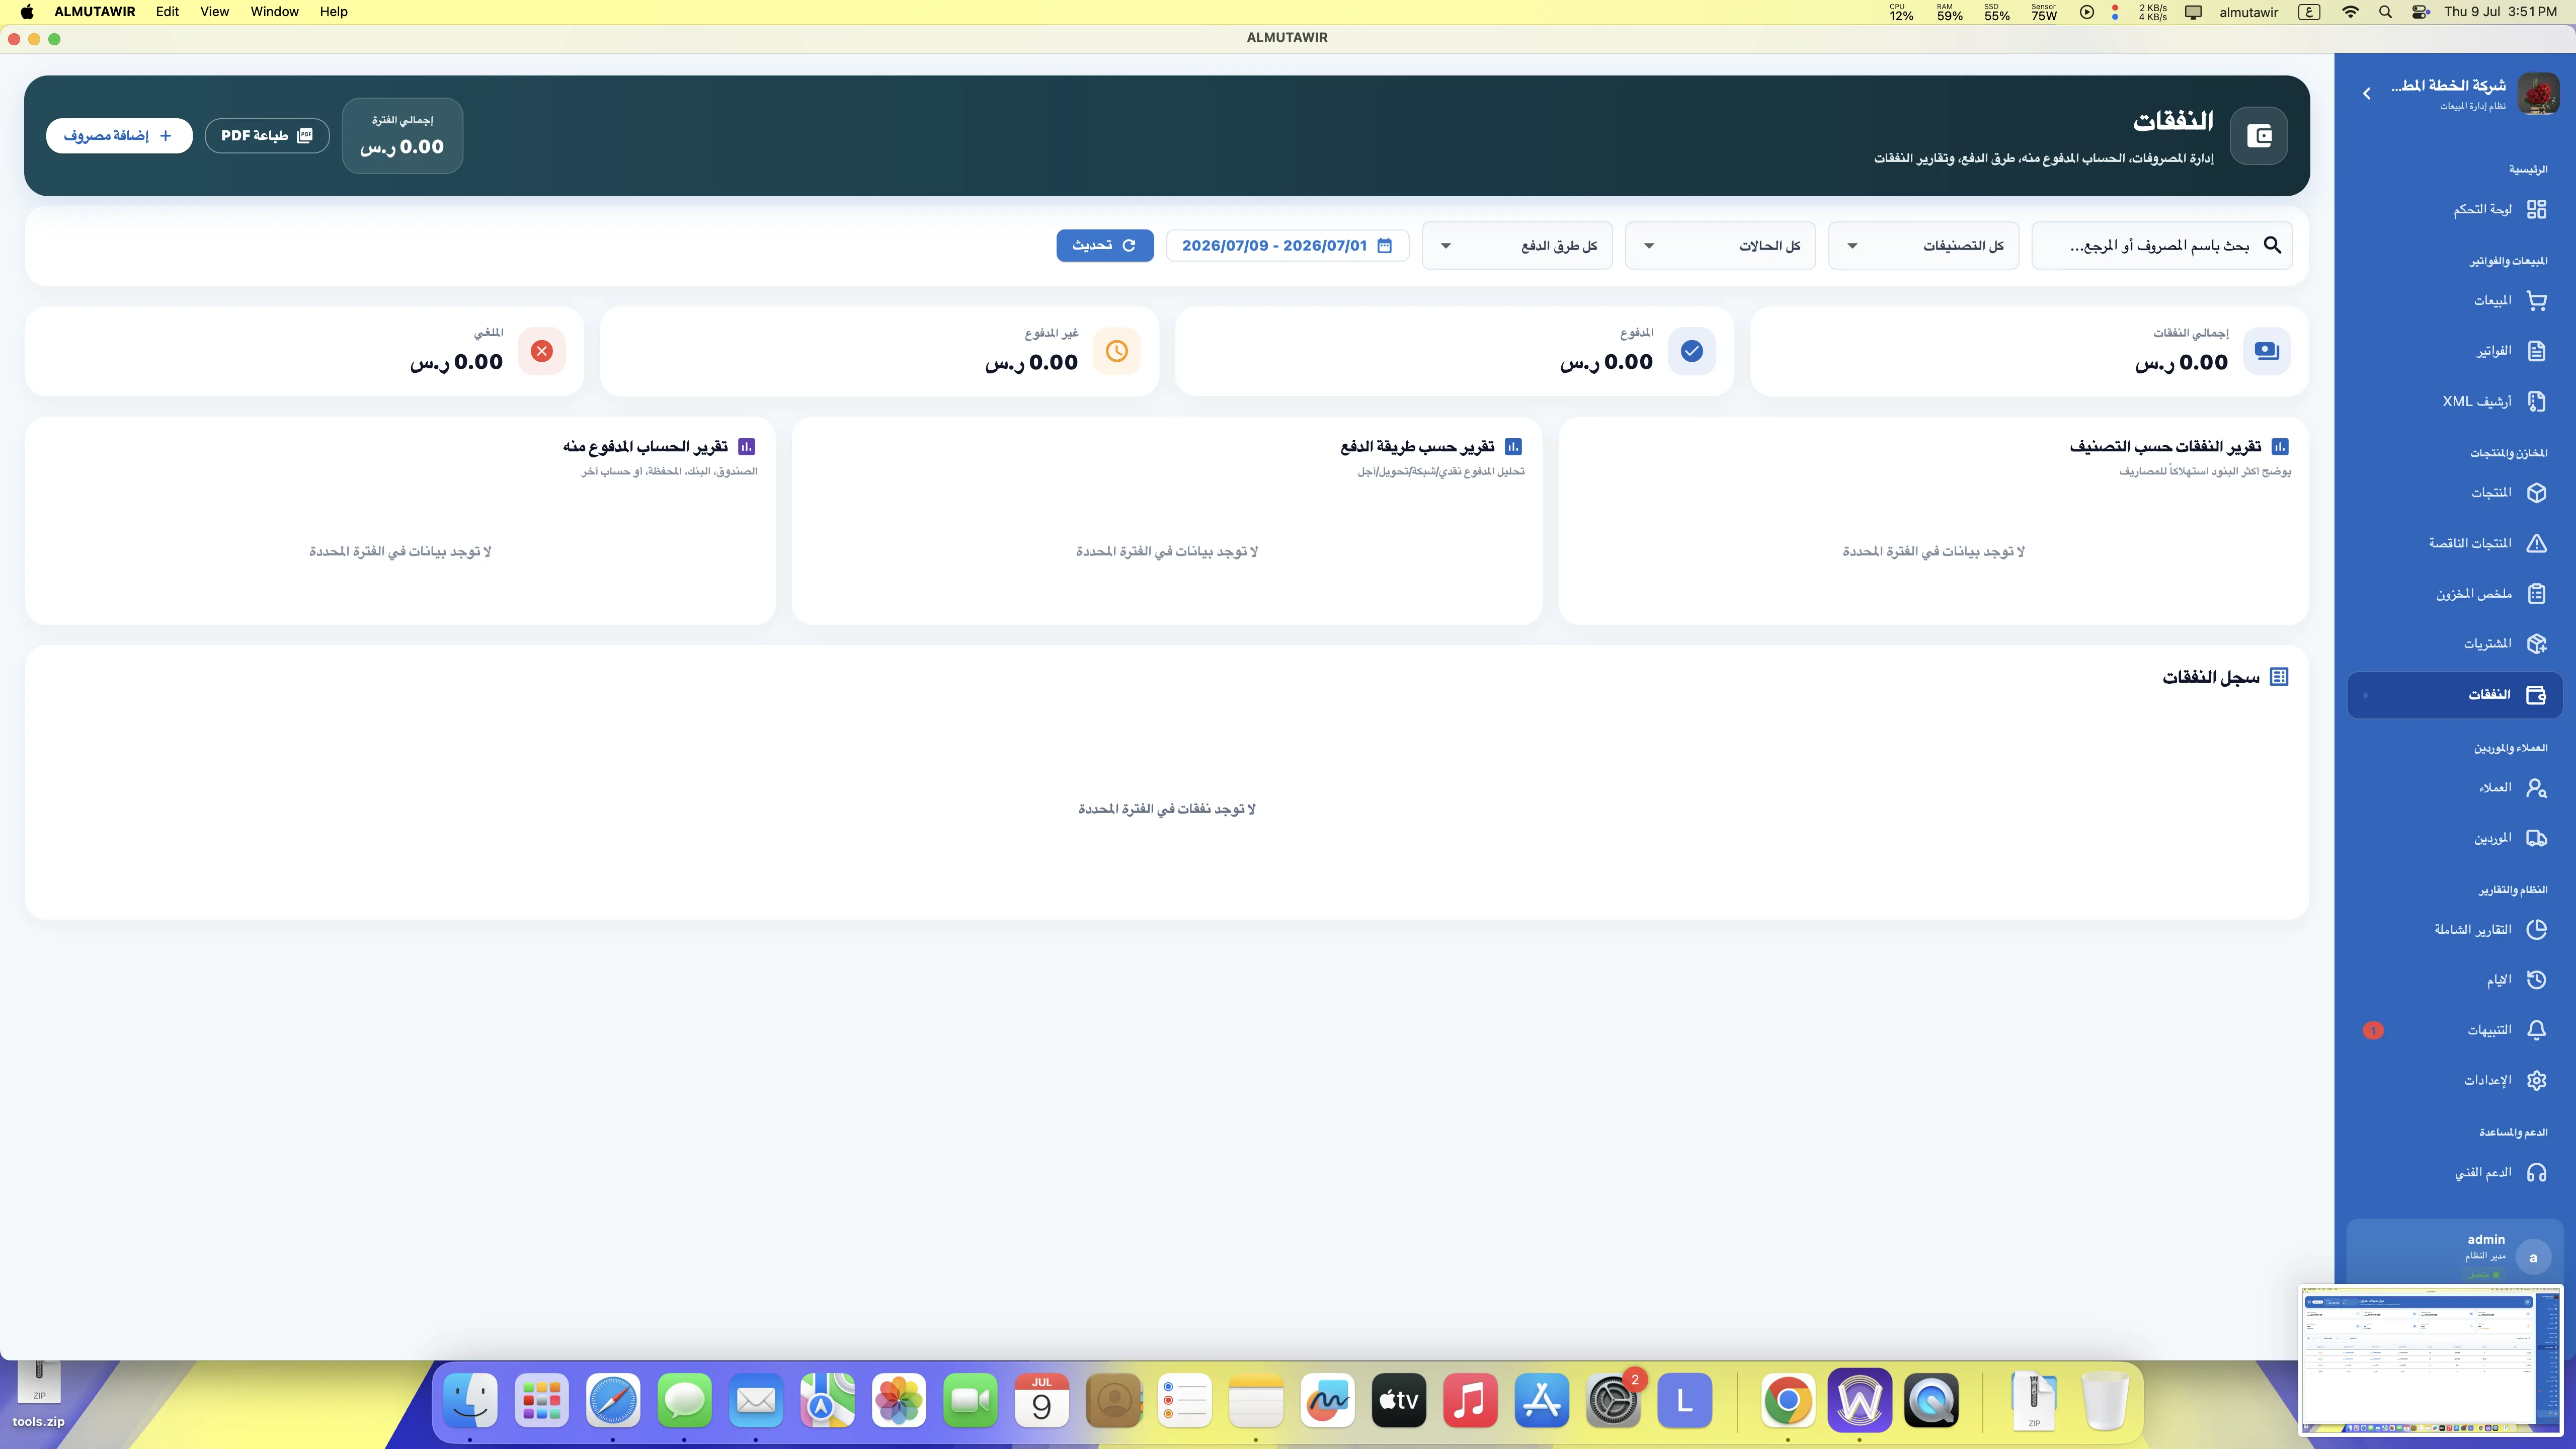This screenshot has height=1449, width=2576.
Task: Open days الأيام history icon
Action: pos(2536,980)
